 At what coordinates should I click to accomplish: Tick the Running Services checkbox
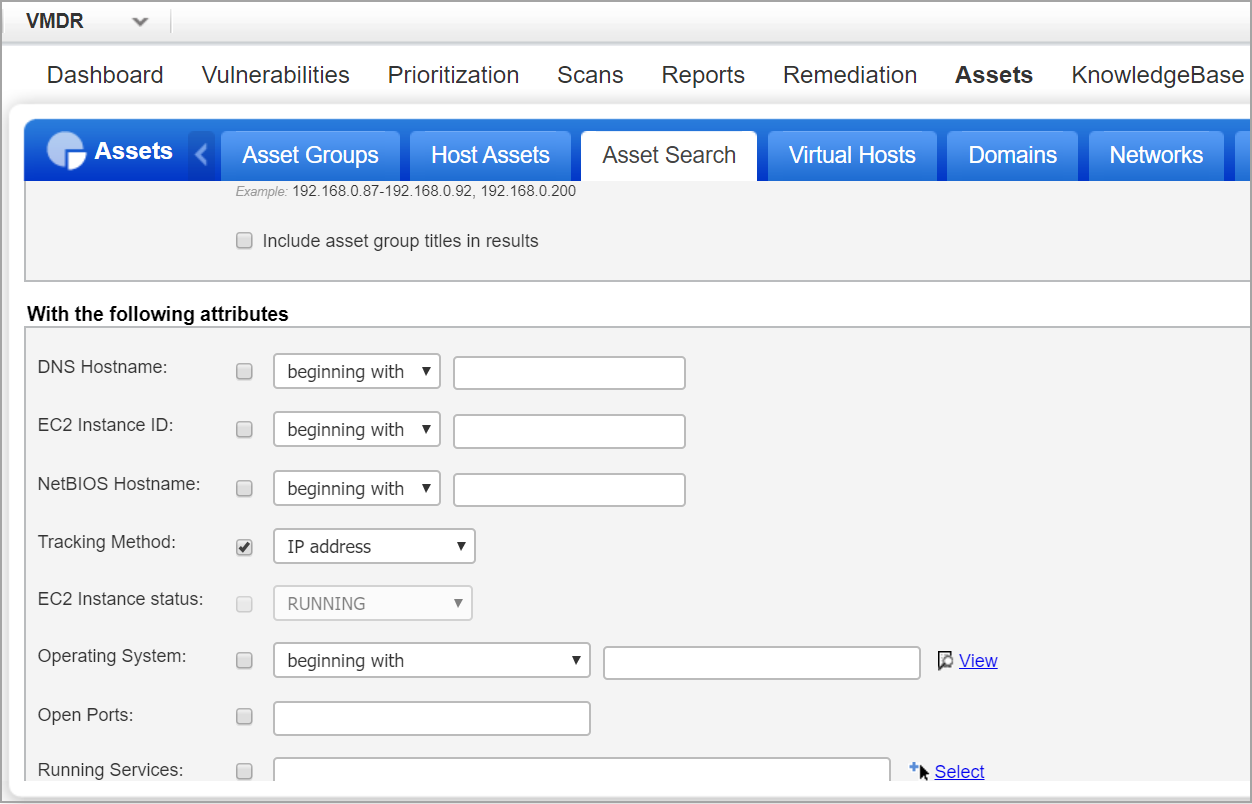click(244, 771)
